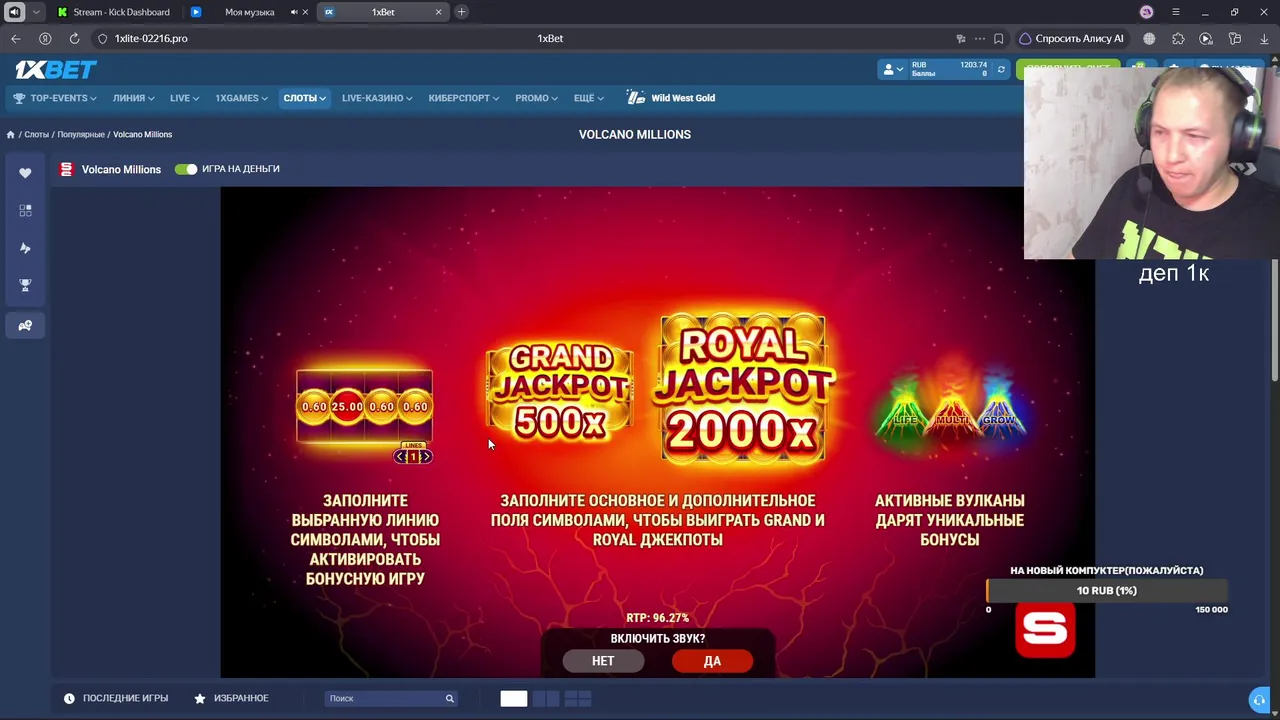Open the tab list dropdown chevron

click(x=36, y=12)
